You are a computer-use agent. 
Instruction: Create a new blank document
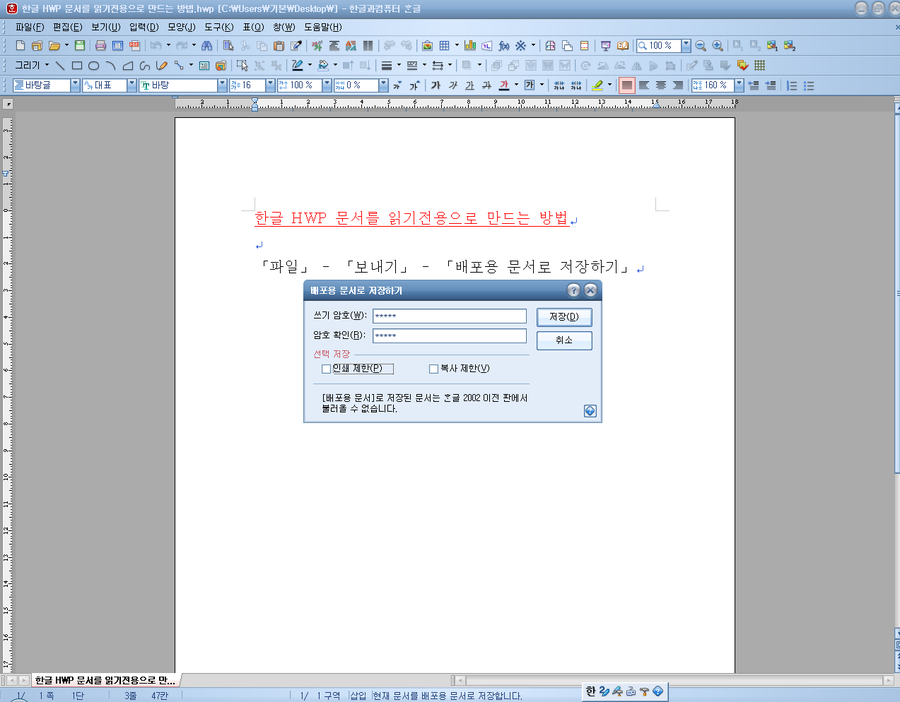click(20, 46)
